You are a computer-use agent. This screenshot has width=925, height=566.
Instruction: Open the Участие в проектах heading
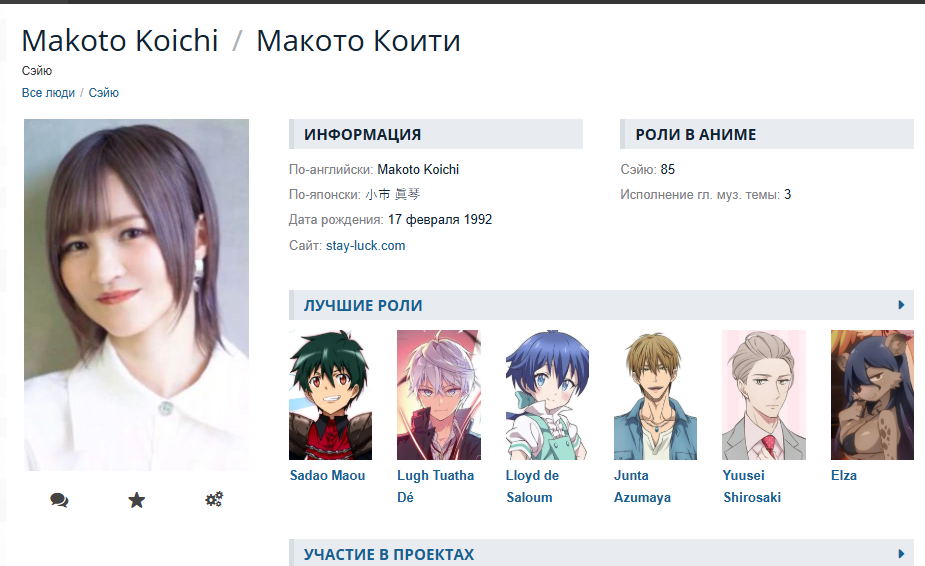point(389,554)
